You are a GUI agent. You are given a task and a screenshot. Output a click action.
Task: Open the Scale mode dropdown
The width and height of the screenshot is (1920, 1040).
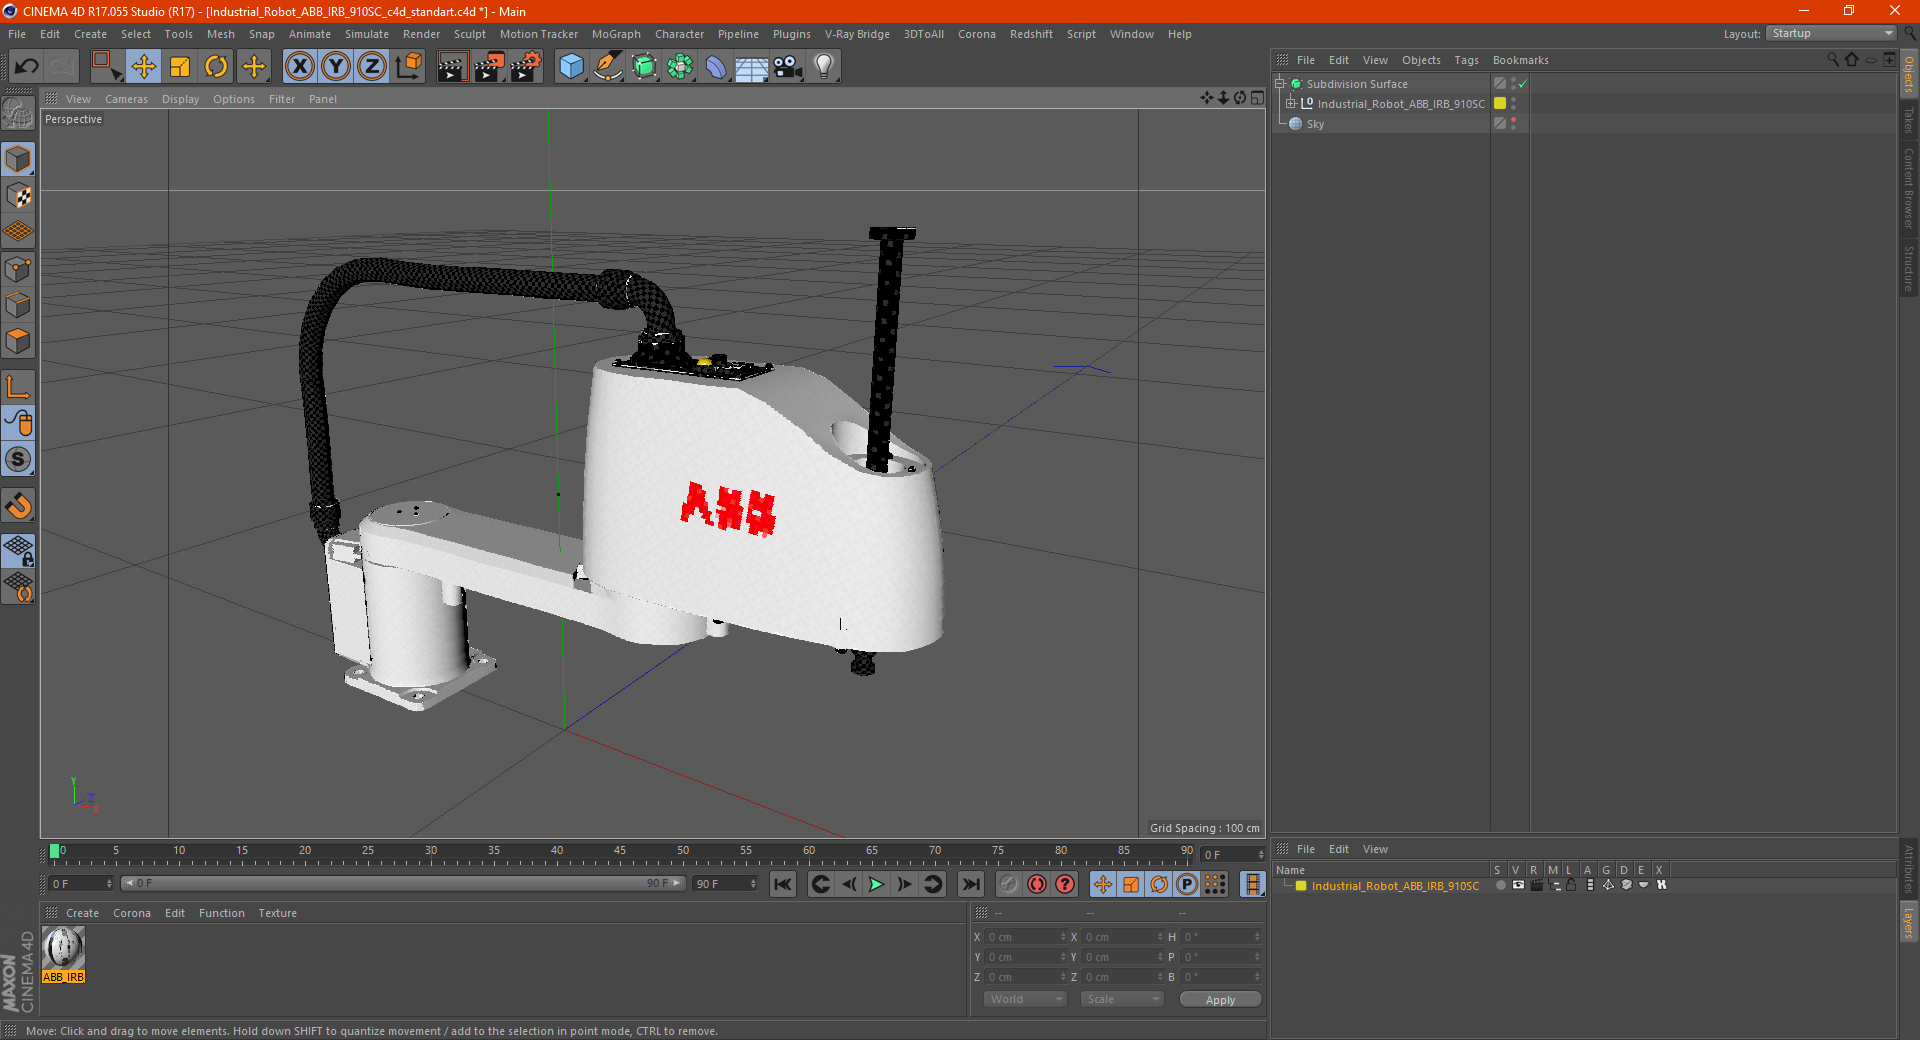click(x=1122, y=999)
